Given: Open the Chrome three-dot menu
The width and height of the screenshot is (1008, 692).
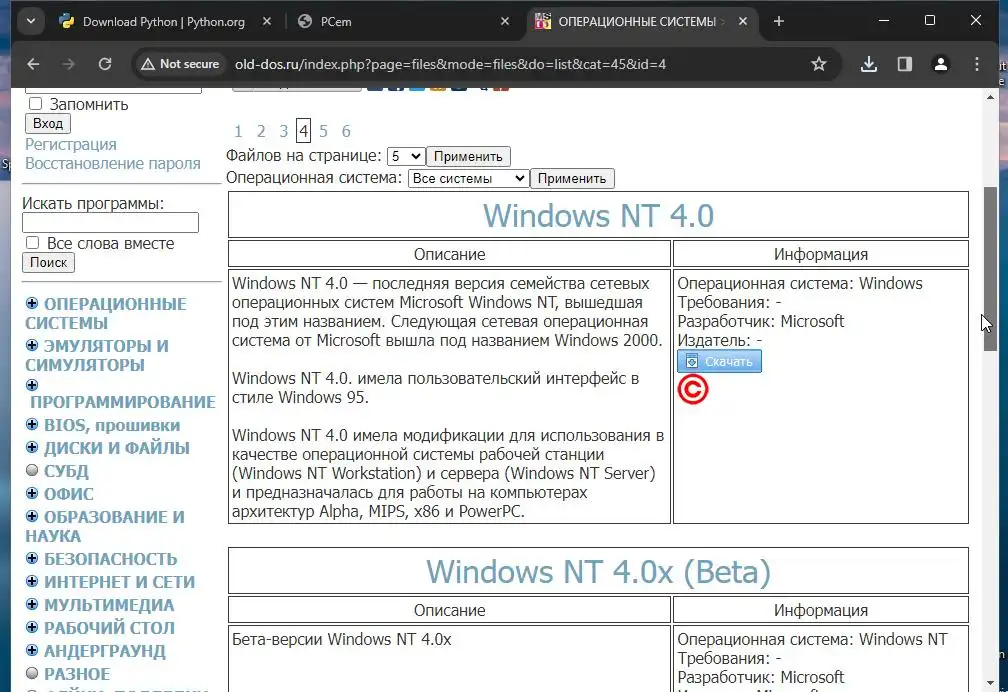Looking at the screenshot, I should pos(976,64).
